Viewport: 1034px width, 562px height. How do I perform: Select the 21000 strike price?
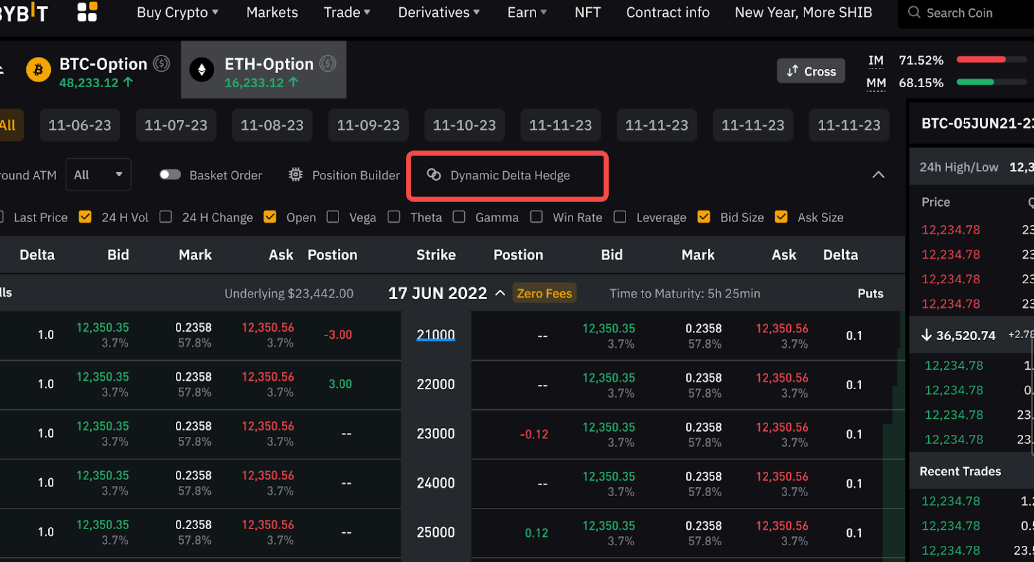(435, 335)
